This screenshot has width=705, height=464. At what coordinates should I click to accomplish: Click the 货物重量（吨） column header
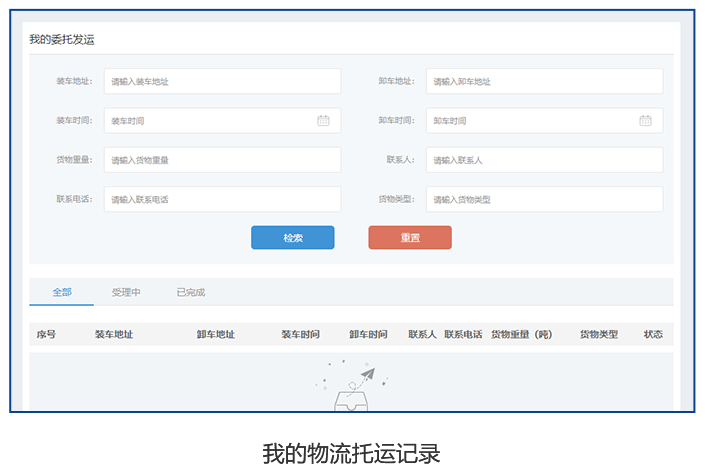click(521, 335)
